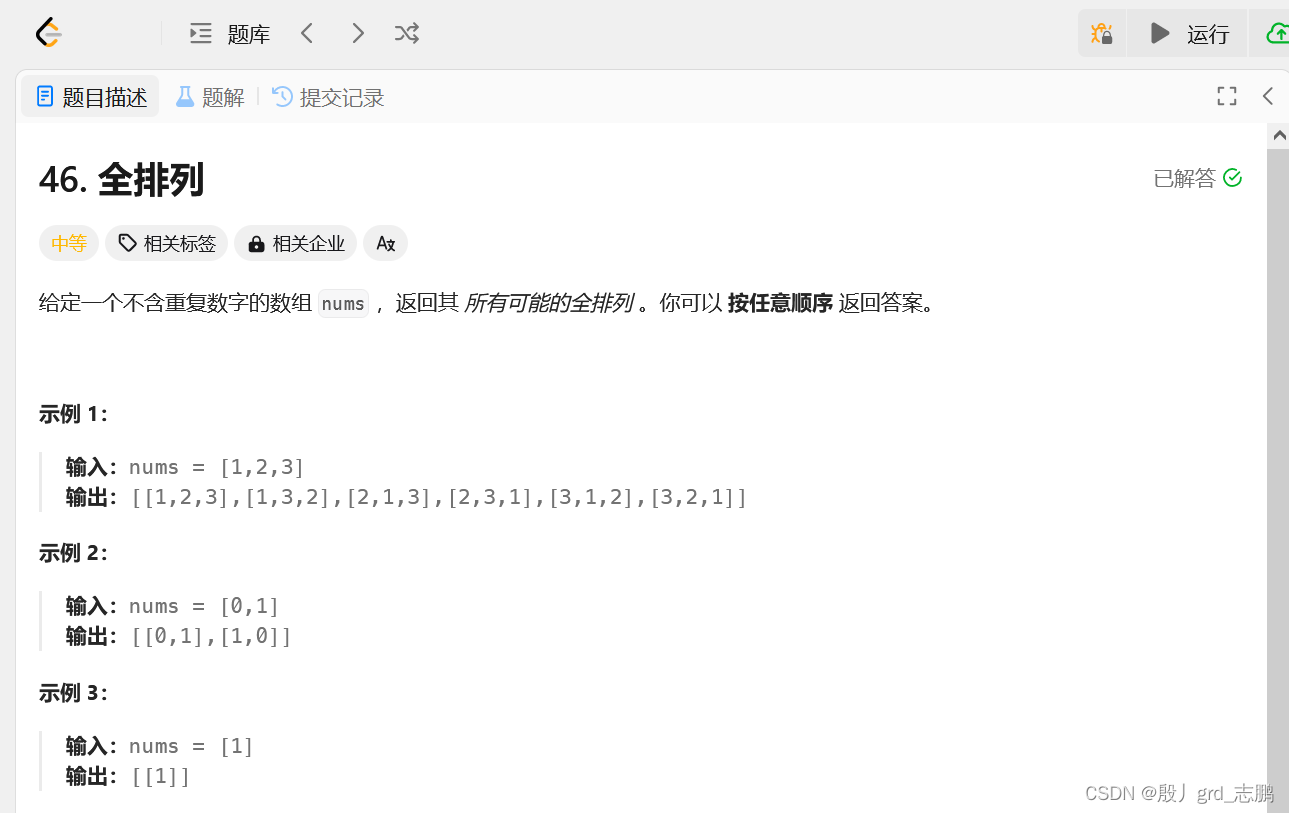The height and width of the screenshot is (813, 1289).
Task: Show 相关企业 related companies
Action: click(296, 243)
